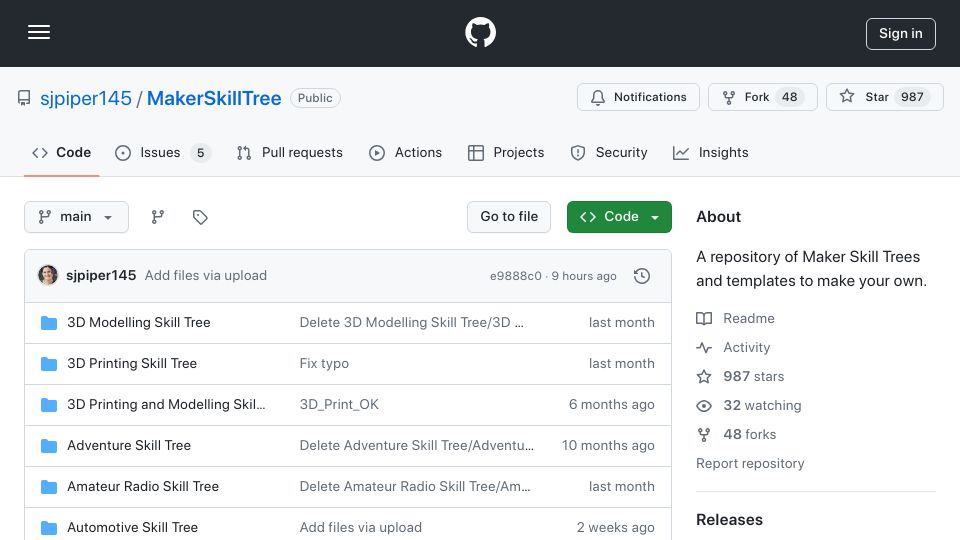Open 'Delete Amateur Radio Skill Tree' commit message
This screenshot has width=960, height=540.
coord(414,487)
